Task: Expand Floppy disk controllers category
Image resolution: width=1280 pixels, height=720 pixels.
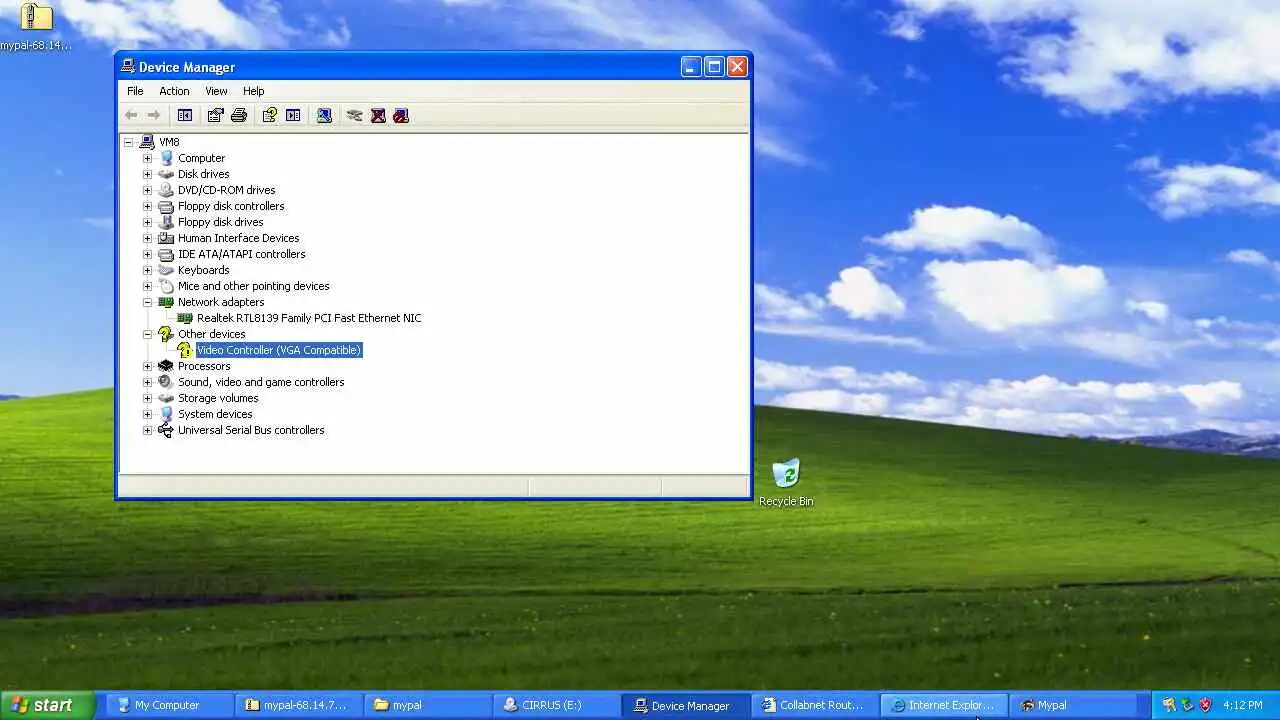Action: 147,206
